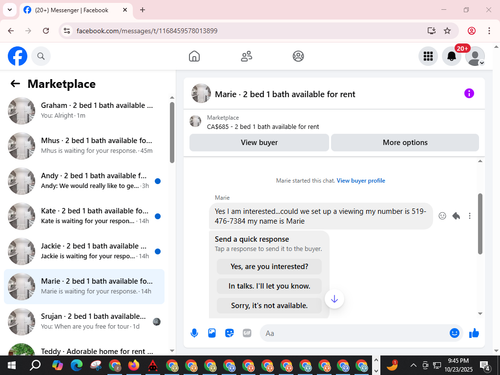Open the Windows Start button
The height and width of the screenshot is (375, 500).
[12, 365]
